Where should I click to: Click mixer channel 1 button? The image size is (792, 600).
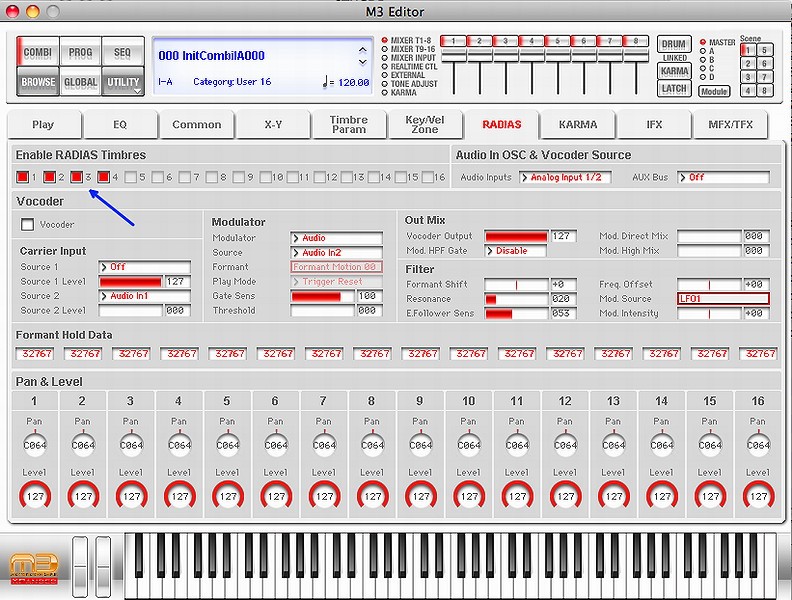(454, 41)
